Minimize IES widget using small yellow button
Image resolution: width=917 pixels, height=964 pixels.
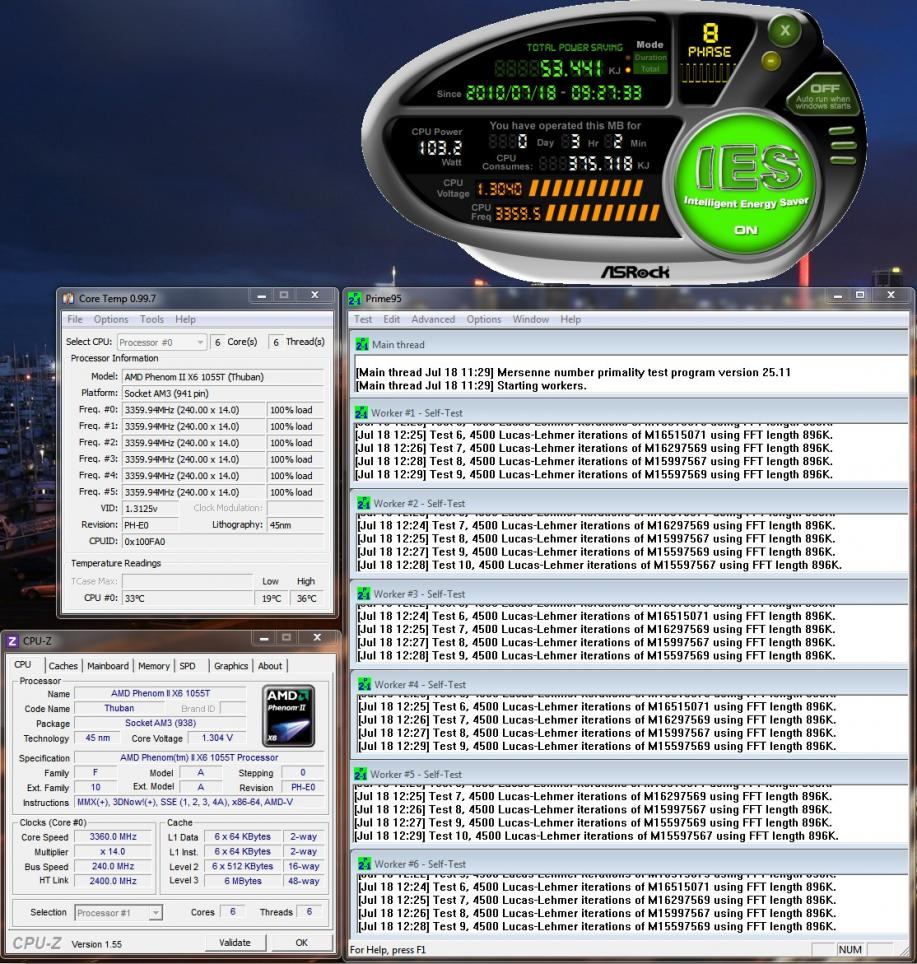coord(771,60)
